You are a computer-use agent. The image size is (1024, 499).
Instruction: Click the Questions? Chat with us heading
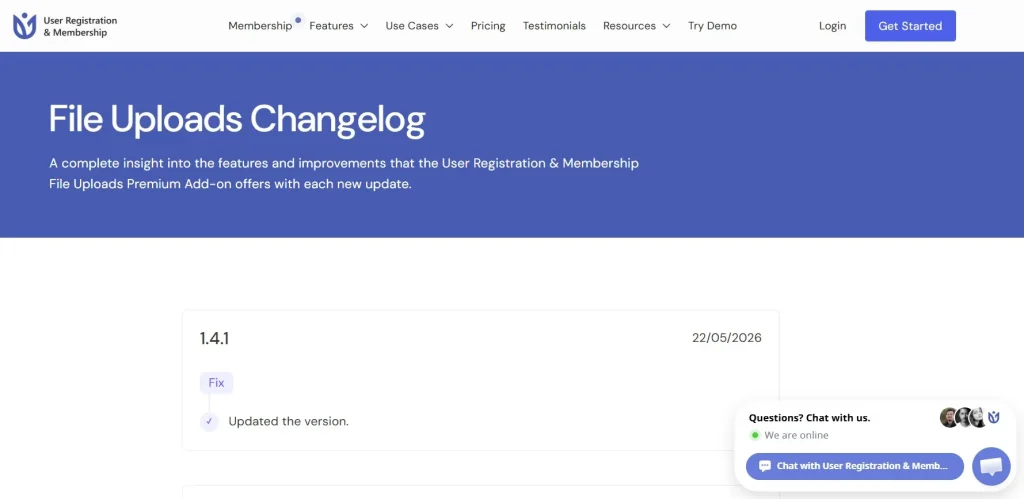point(809,418)
